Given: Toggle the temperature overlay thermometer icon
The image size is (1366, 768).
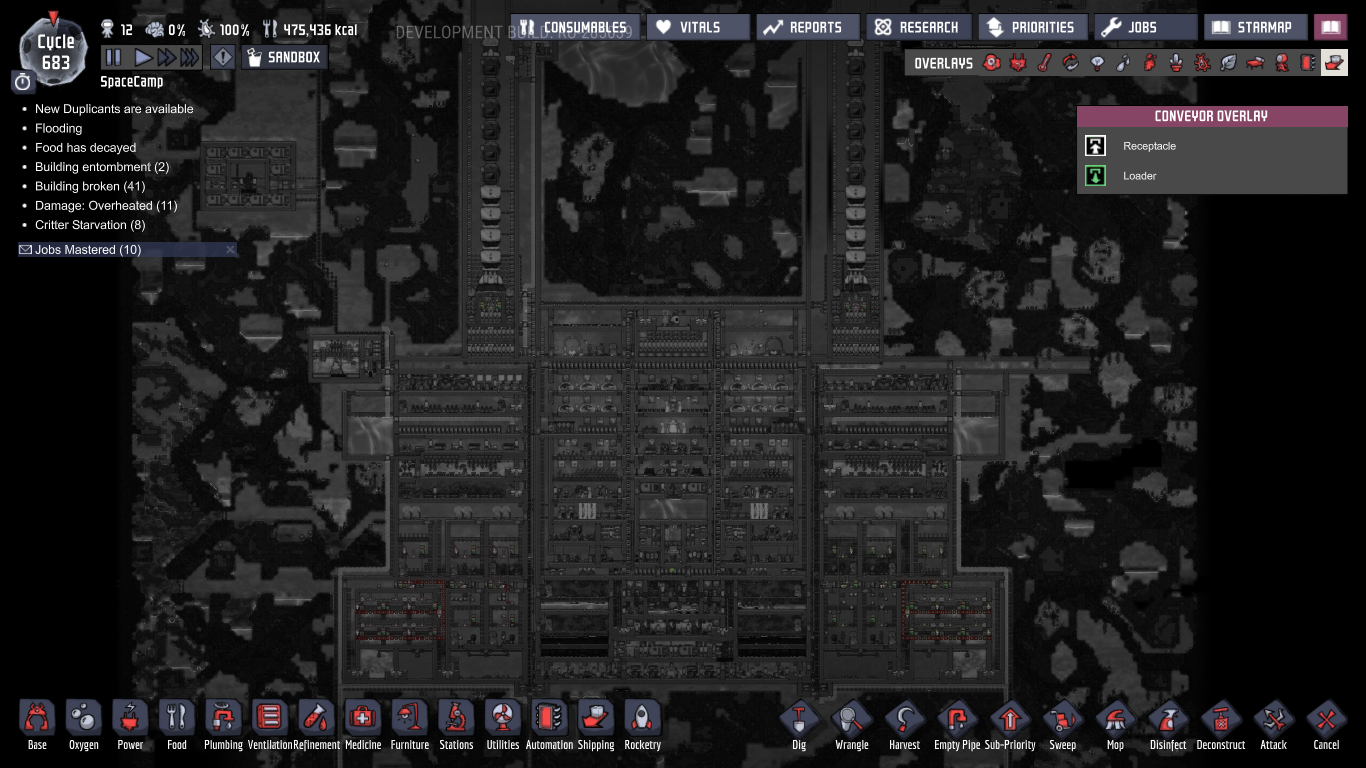Looking at the screenshot, I should point(1044,63).
